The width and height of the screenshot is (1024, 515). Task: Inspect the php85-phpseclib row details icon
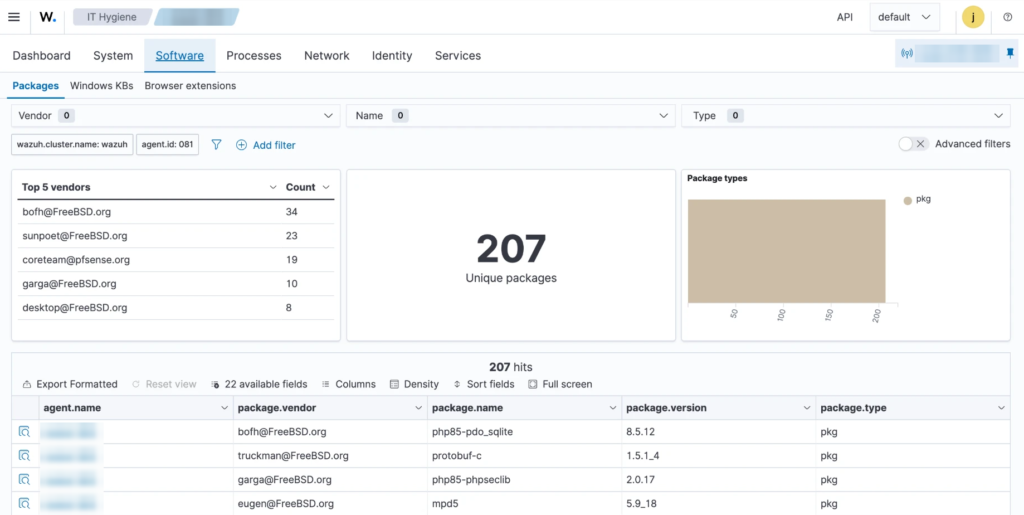tap(24, 480)
